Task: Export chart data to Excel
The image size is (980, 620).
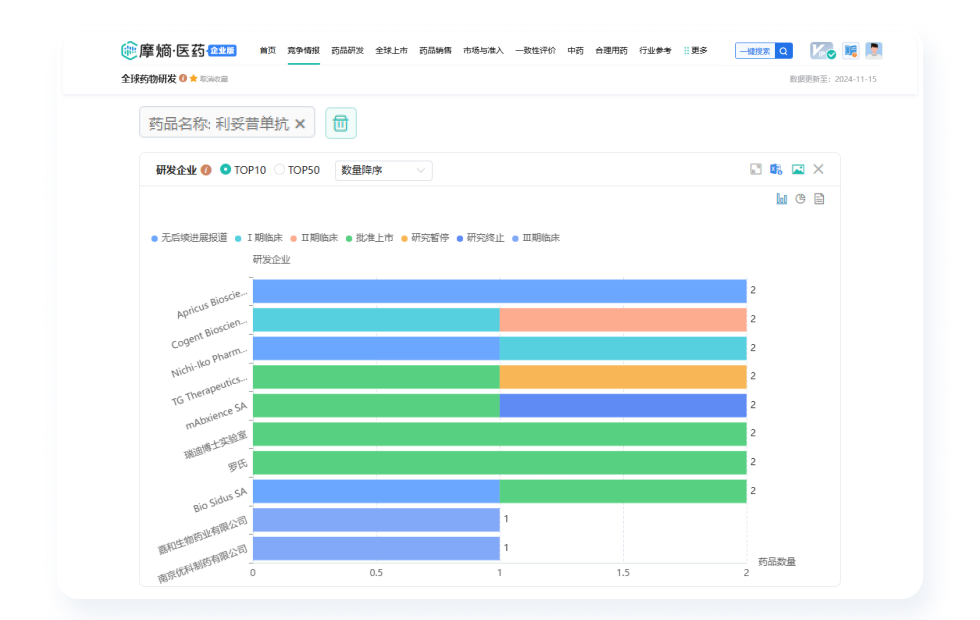Action: tap(776, 169)
